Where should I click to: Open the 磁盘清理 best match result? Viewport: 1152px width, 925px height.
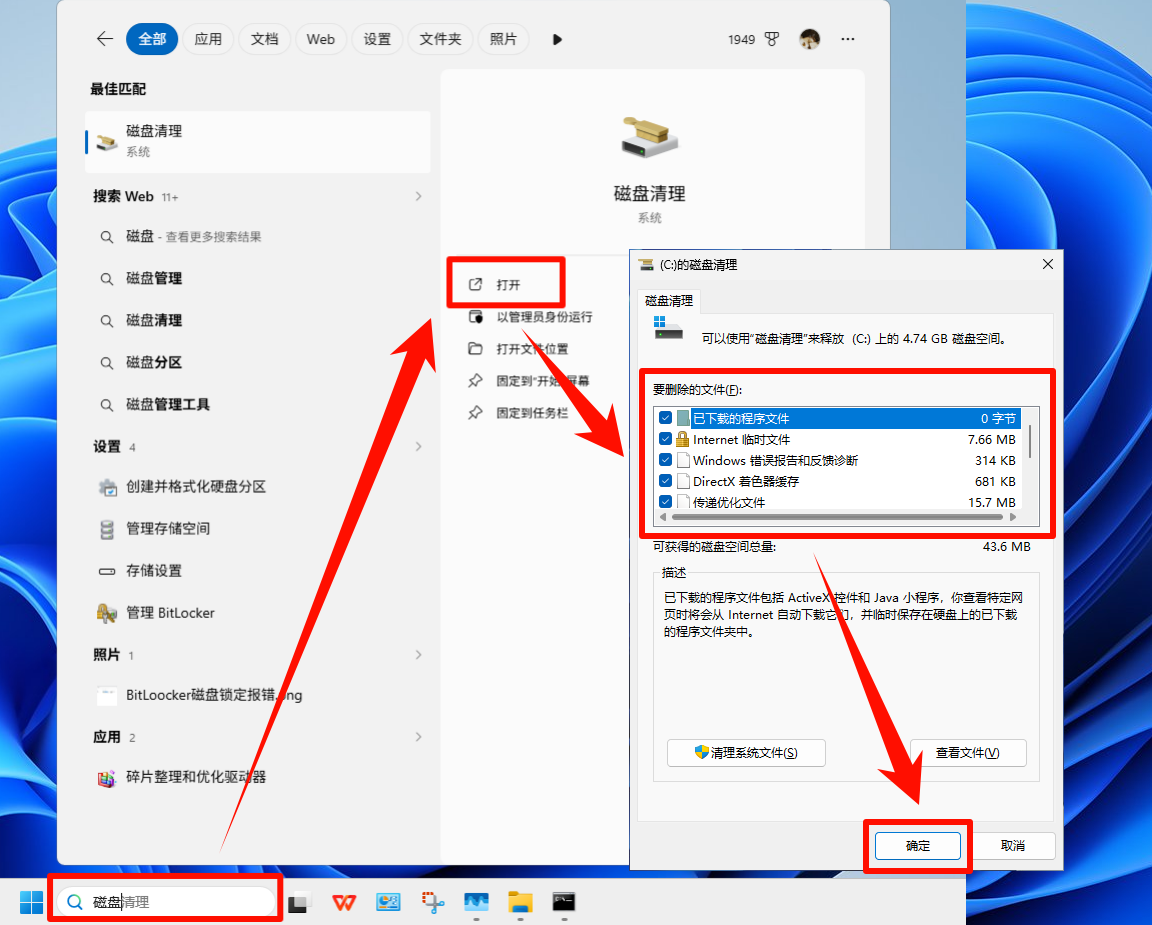click(258, 141)
